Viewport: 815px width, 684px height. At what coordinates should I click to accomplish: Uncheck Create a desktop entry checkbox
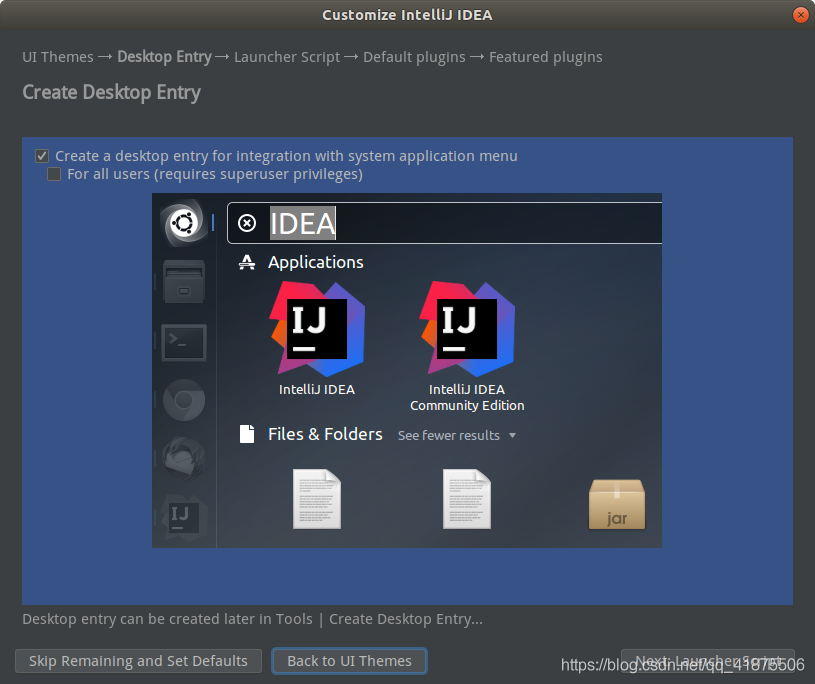[x=42, y=156]
